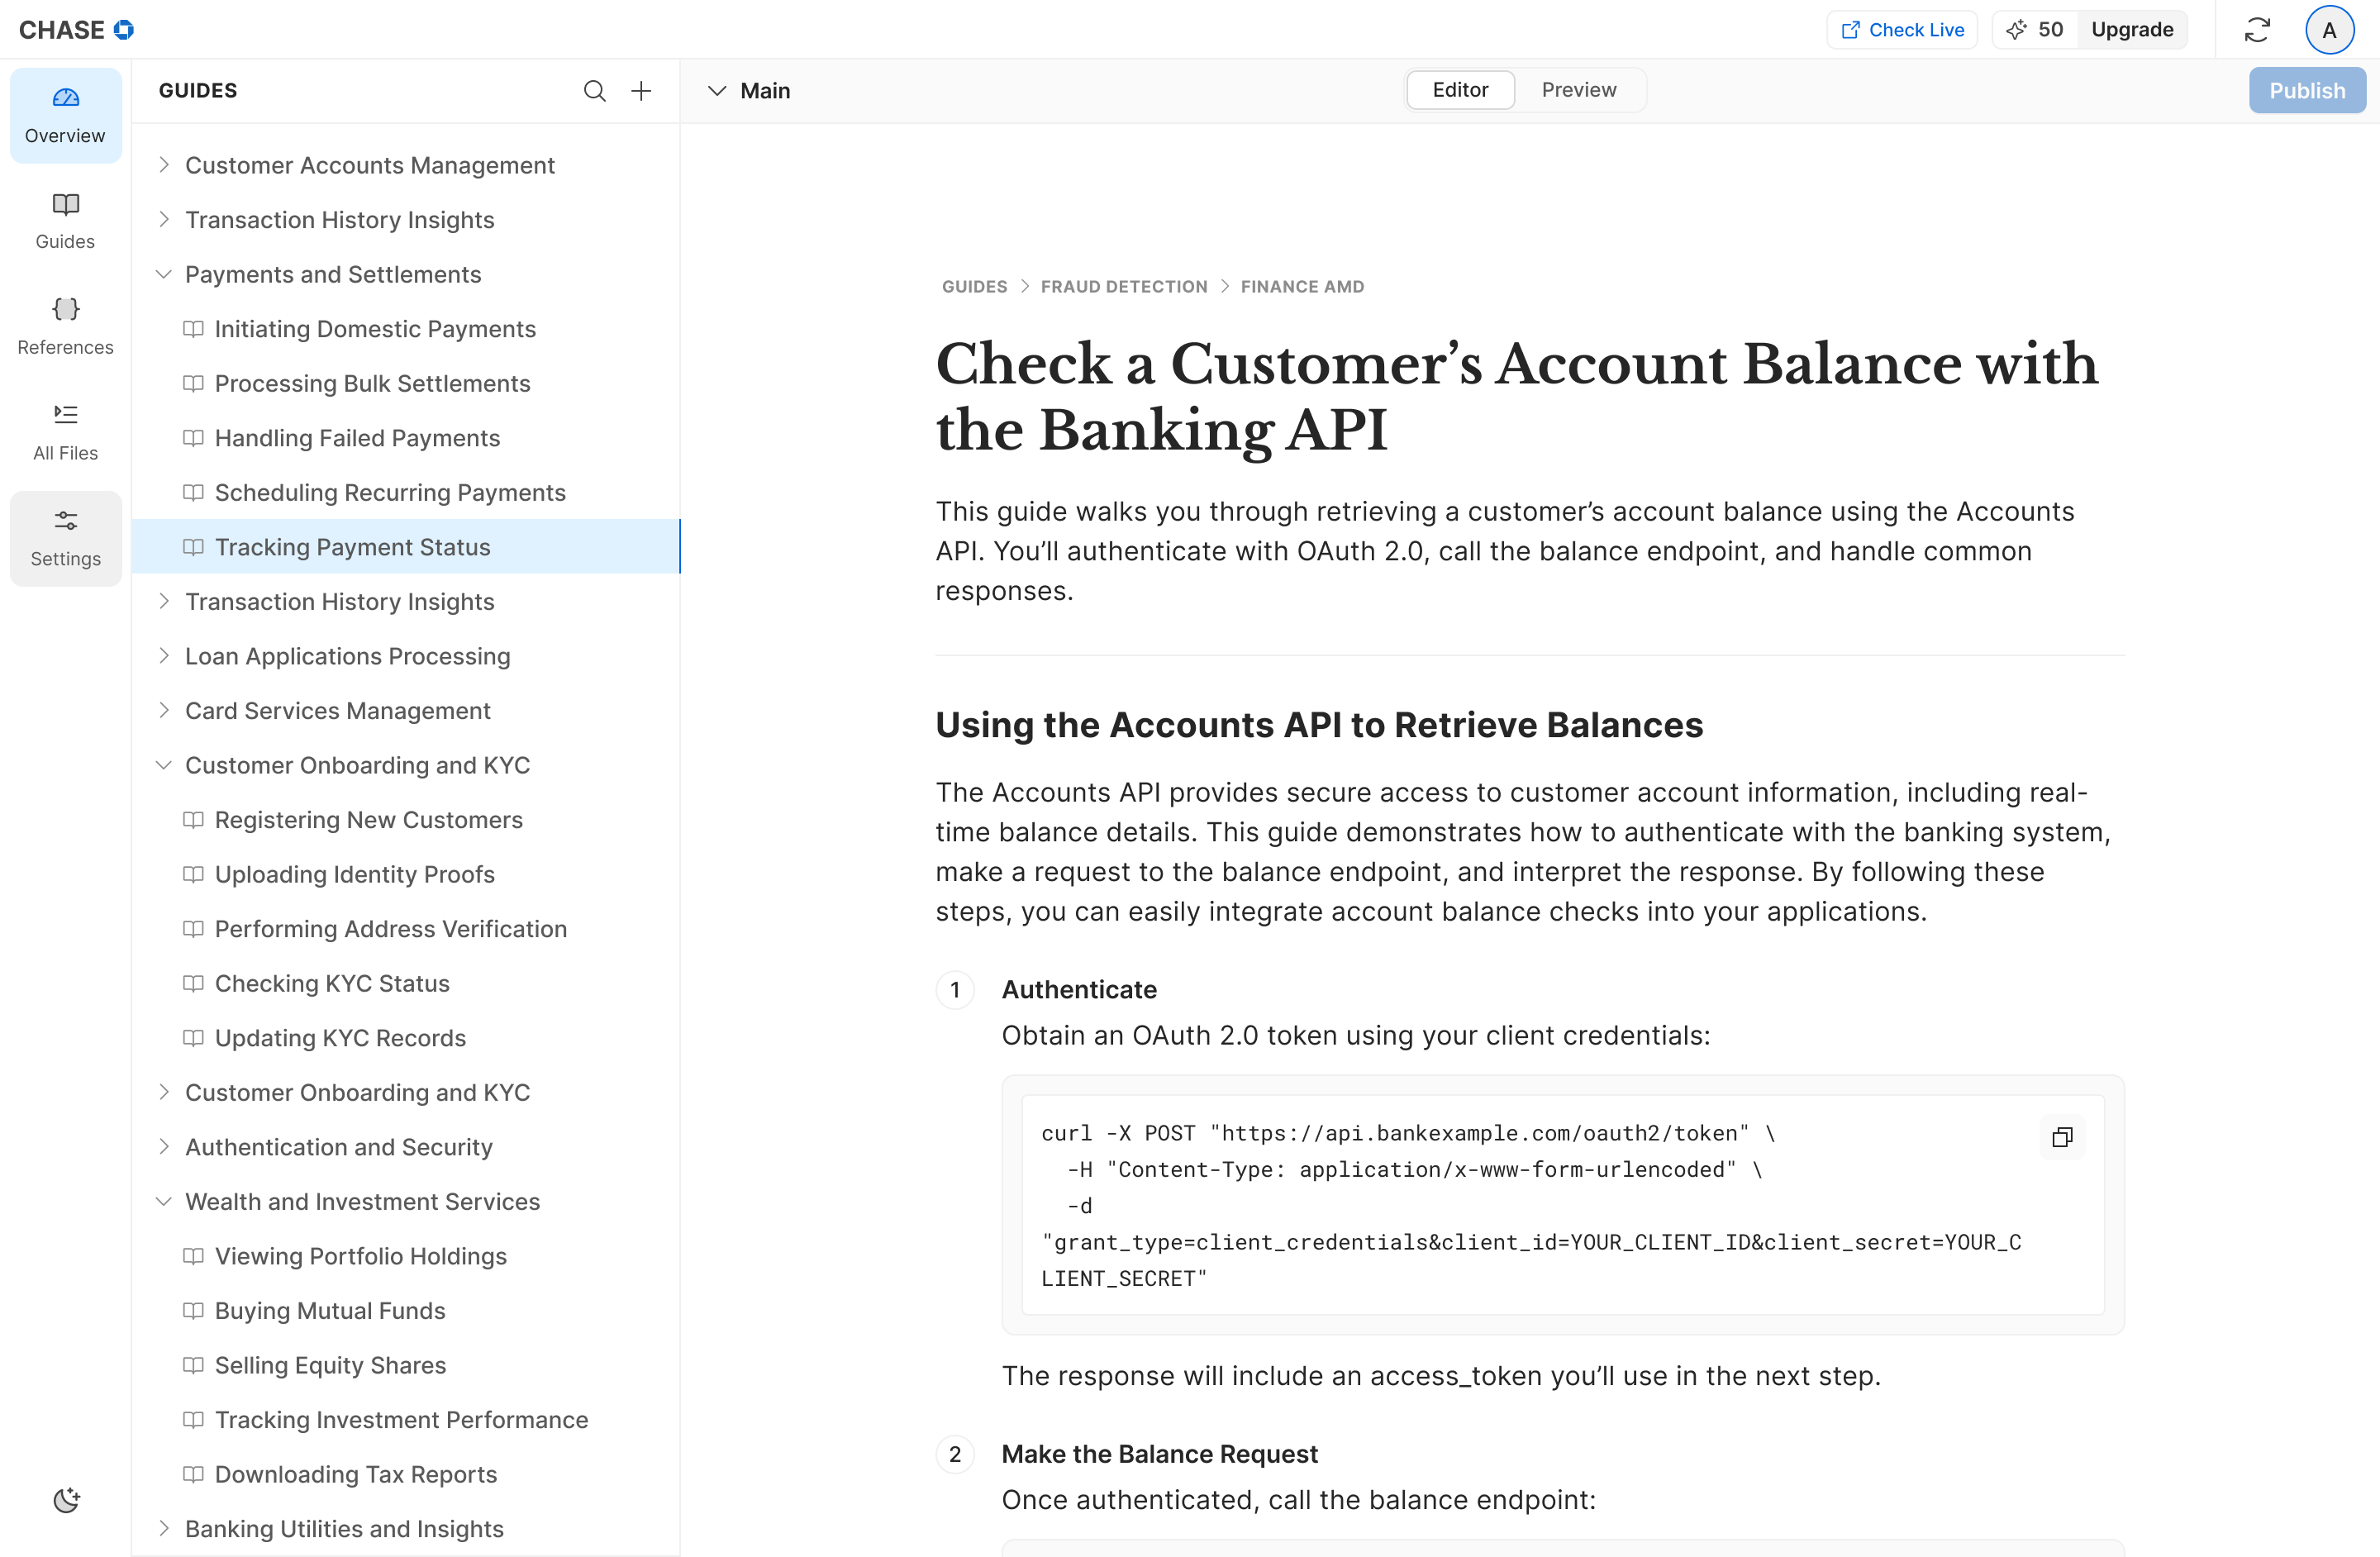Open the References section in sidebar

coord(66,326)
